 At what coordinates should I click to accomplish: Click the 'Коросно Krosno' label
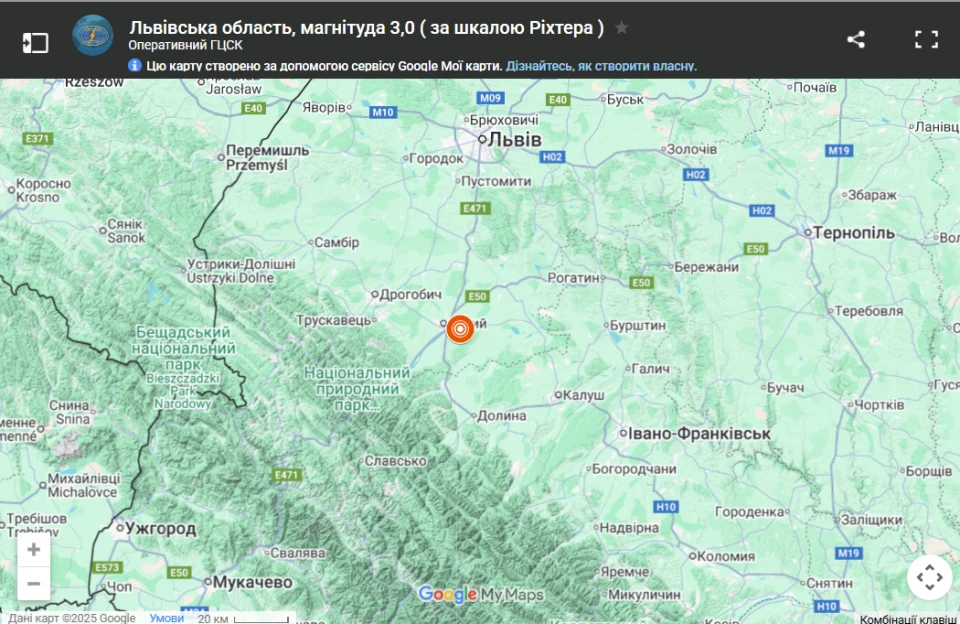43,190
